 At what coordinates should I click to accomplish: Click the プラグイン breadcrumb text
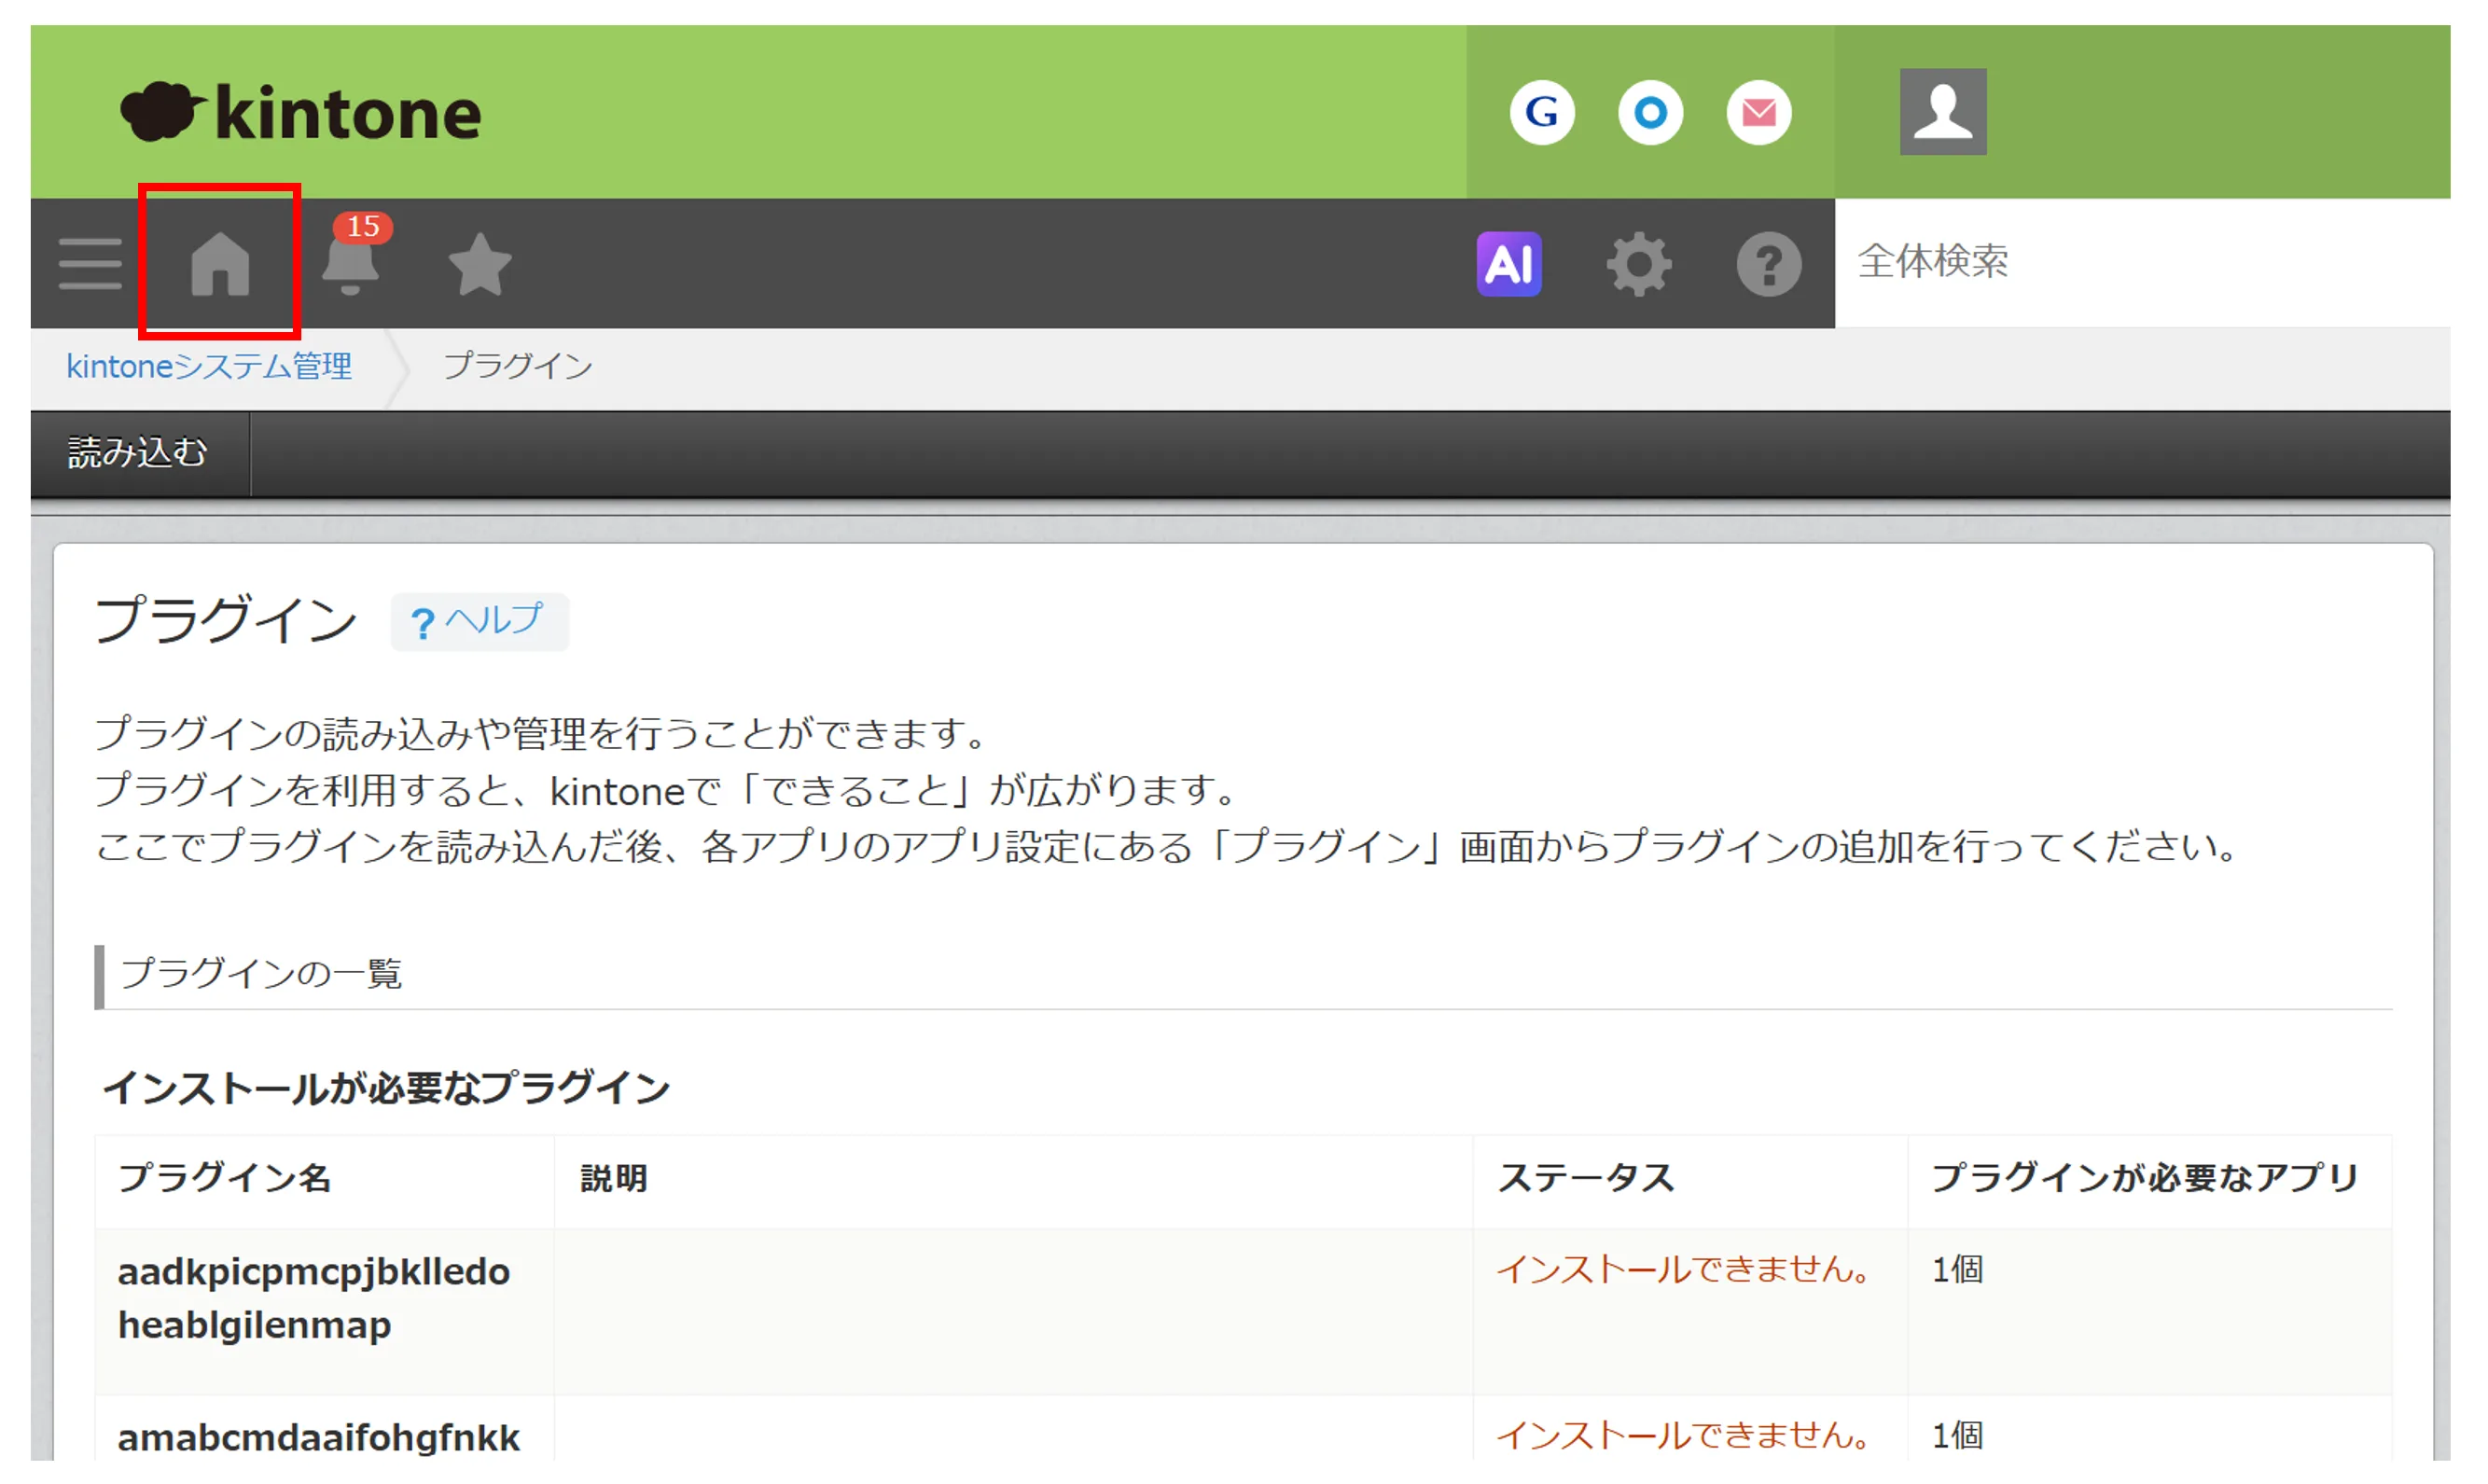[518, 366]
